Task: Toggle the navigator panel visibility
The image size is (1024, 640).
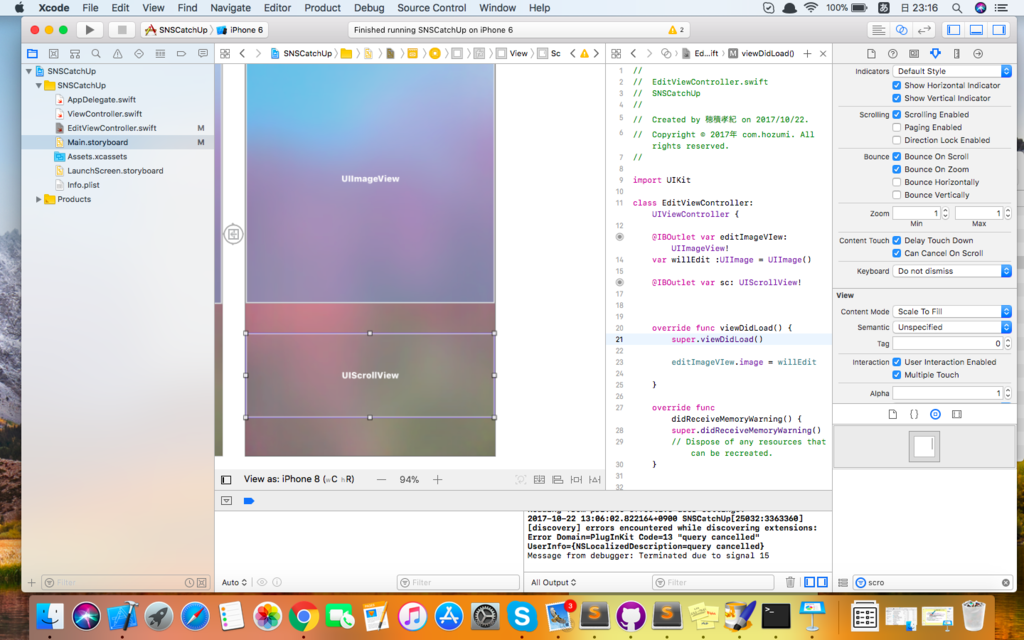Action: [953, 29]
